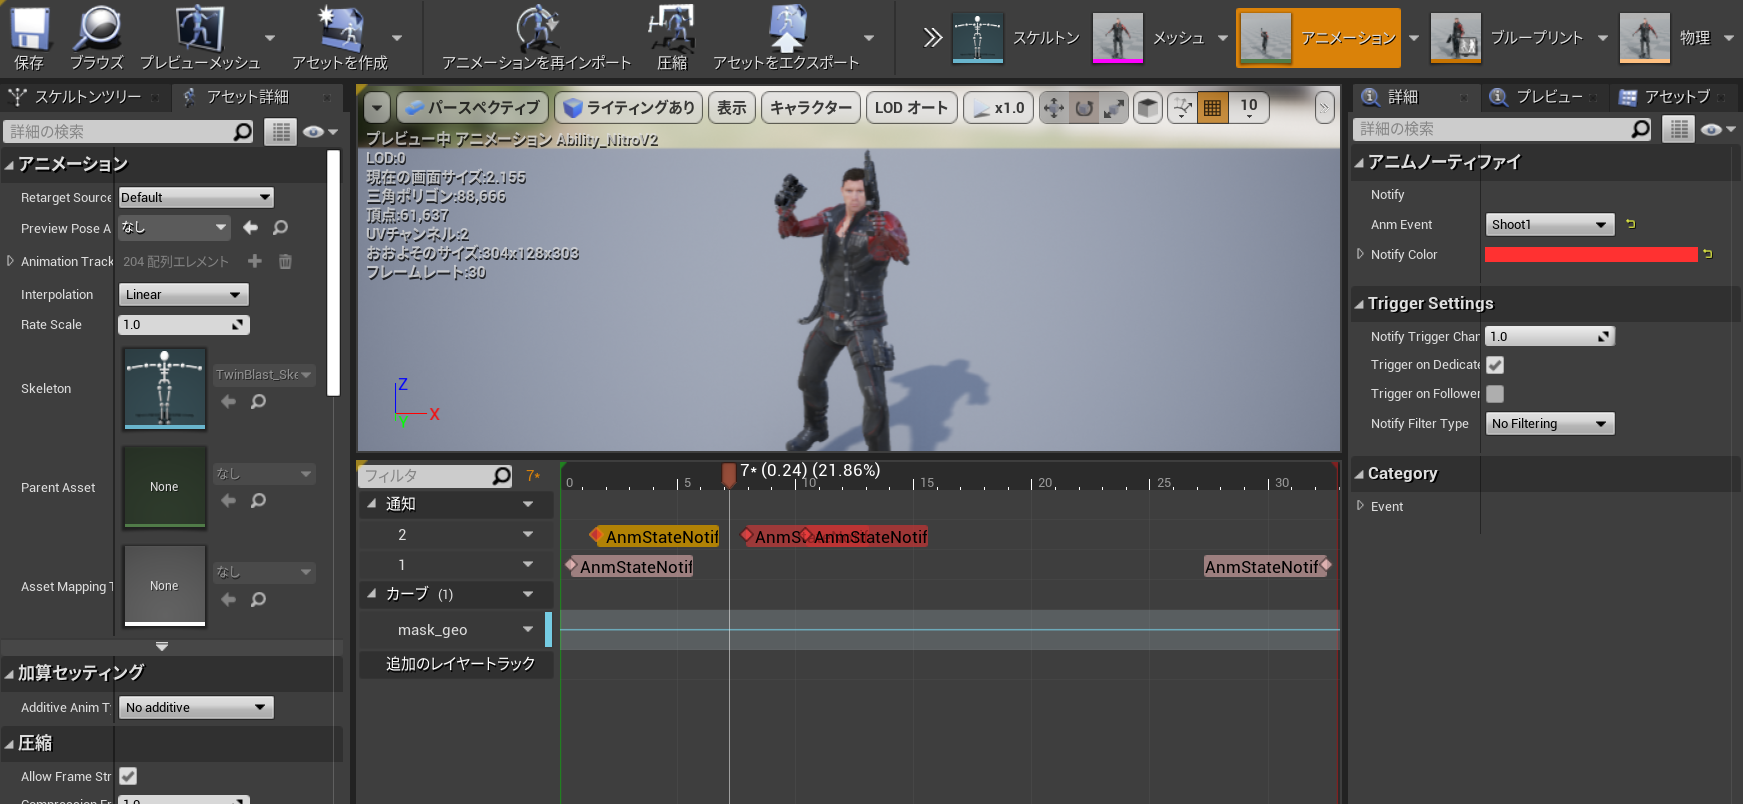Click Export Asset (アセットをエクスポート) icon

coord(786,38)
